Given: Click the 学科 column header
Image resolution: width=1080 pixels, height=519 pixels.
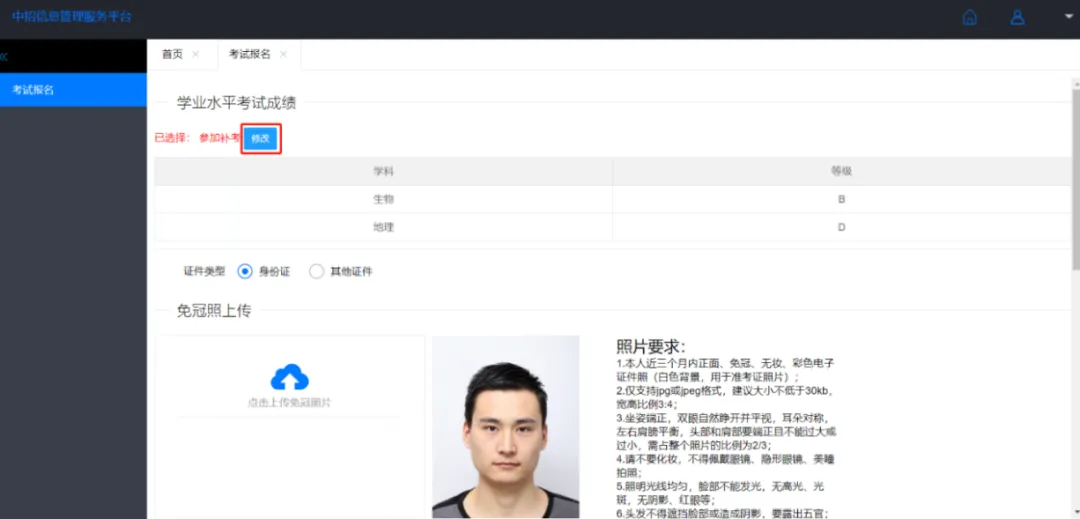Looking at the screenshot, I should click(x=384, y=171).
